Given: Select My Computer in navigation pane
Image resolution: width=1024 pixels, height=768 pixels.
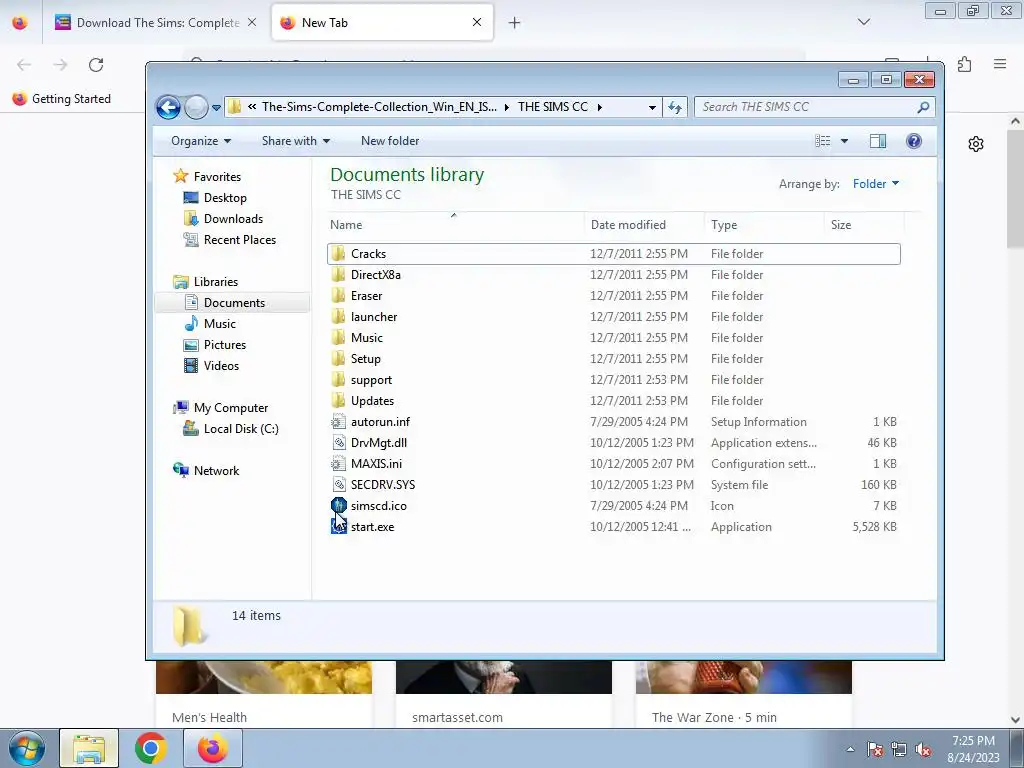Looking at the screenshot, I should [x=231, y=408].
